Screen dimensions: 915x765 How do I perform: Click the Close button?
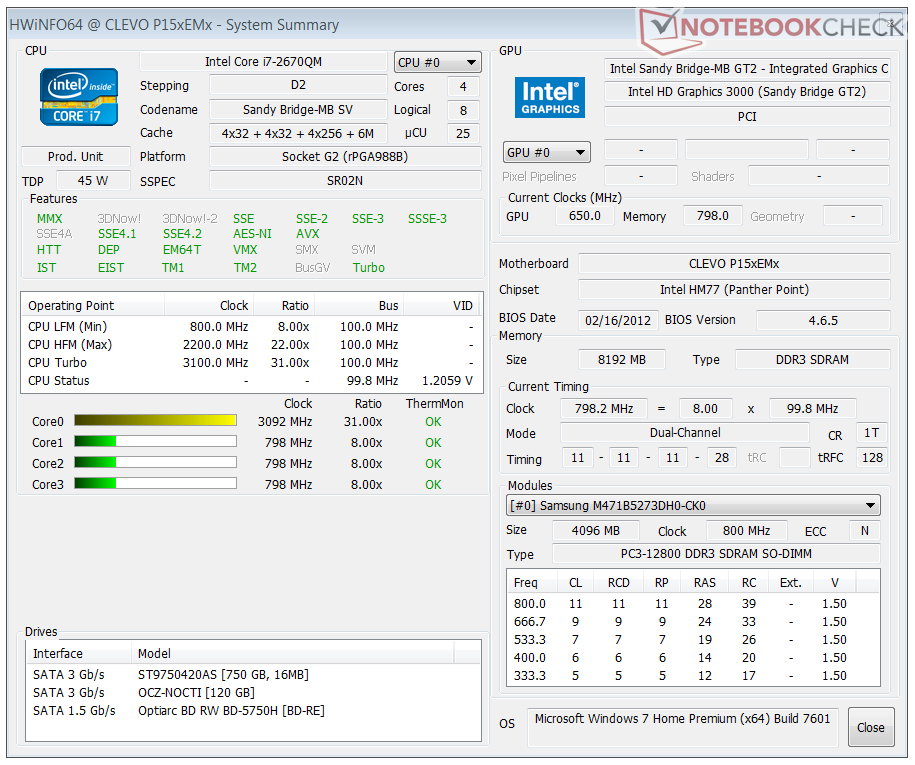pyautogui.click(x=871, y=727)
